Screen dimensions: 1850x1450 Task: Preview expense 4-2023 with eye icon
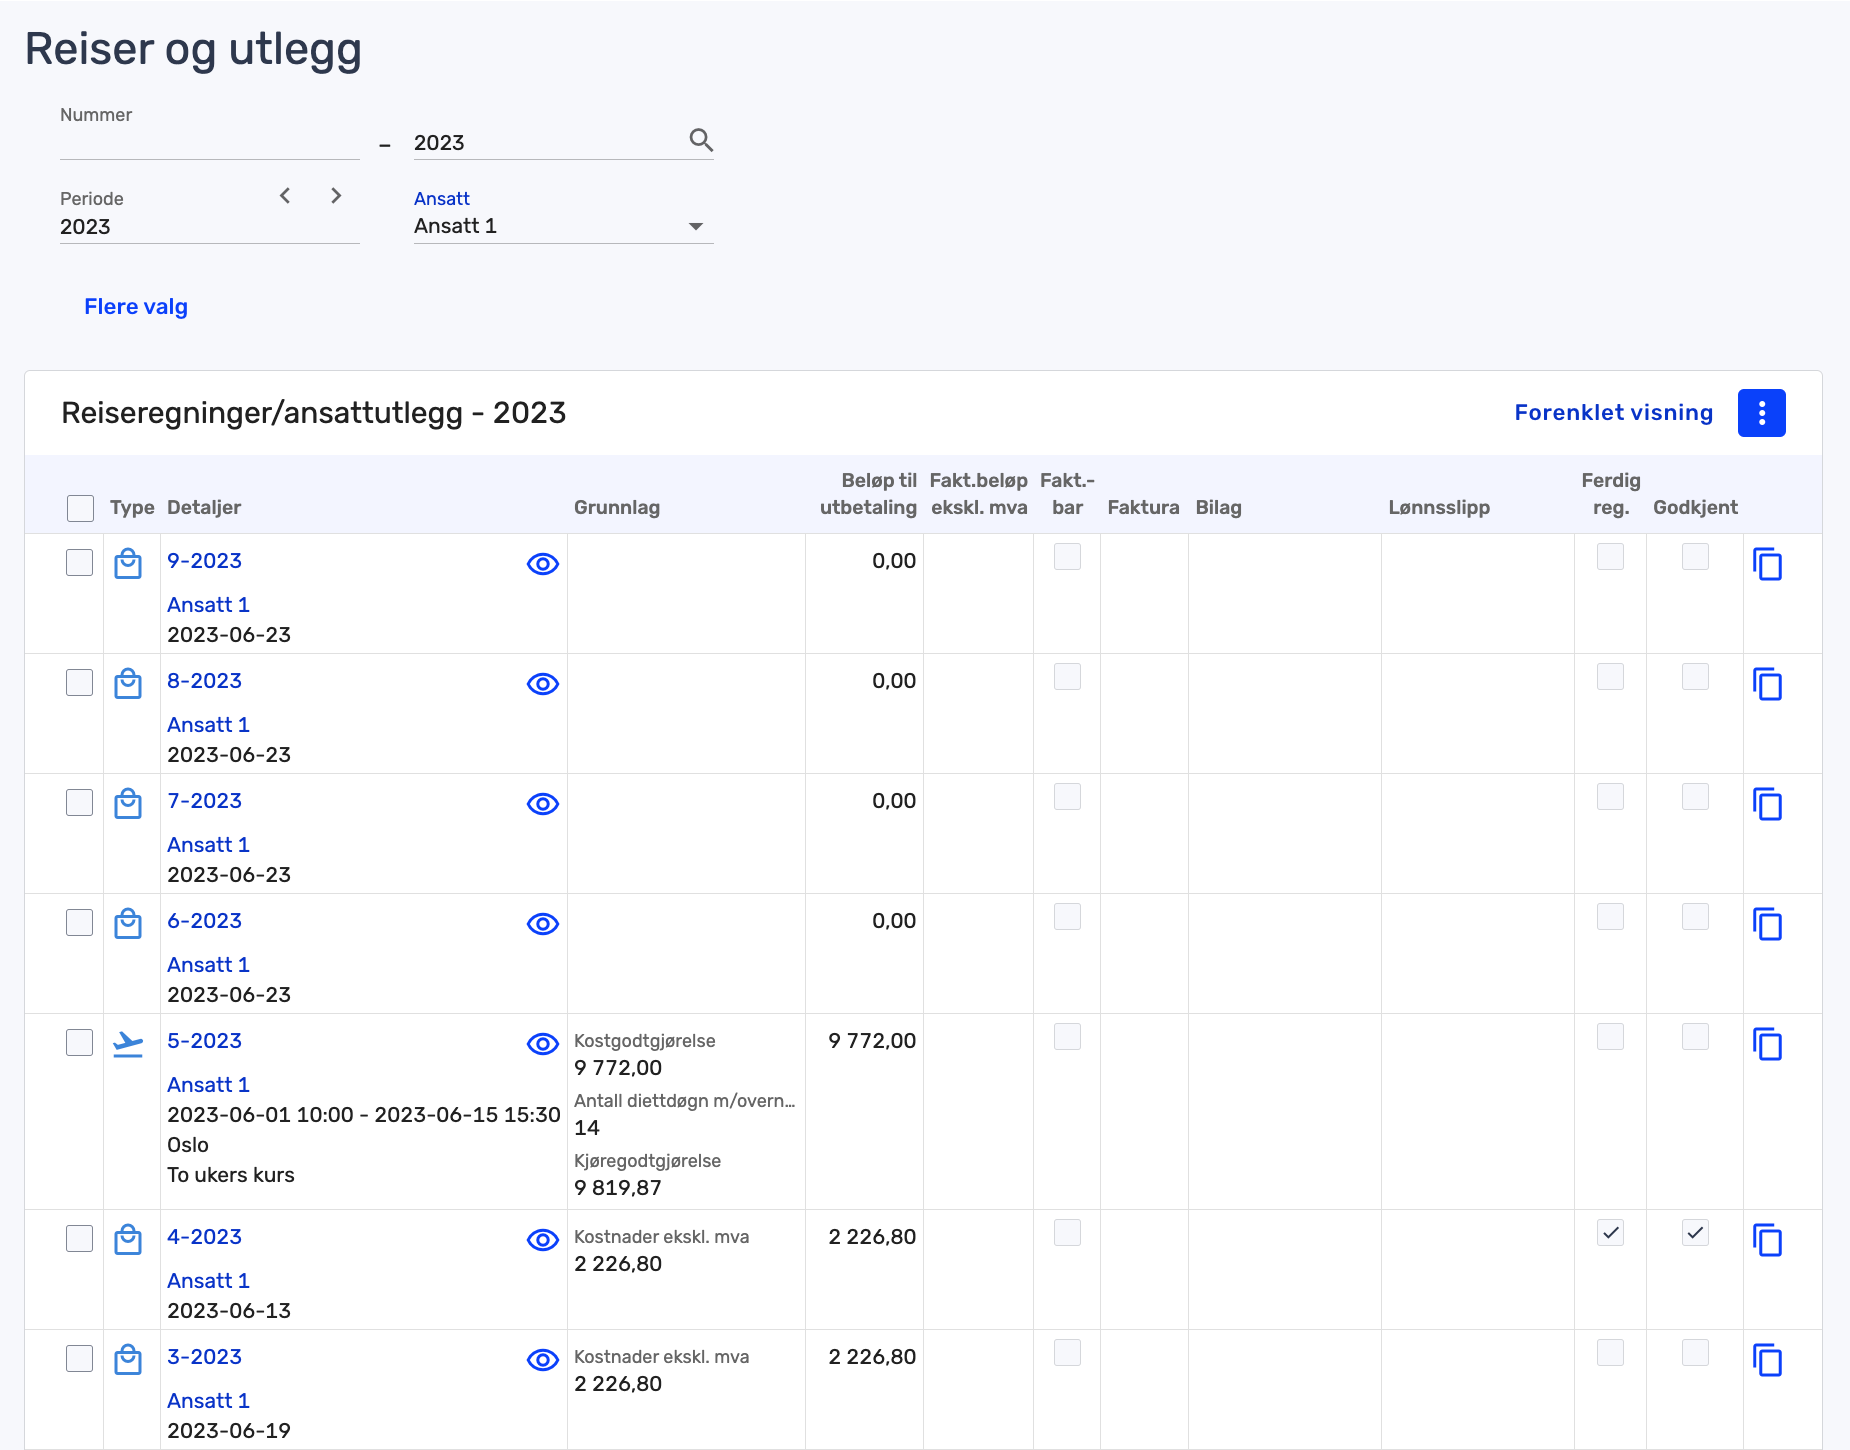[542, 1240]
